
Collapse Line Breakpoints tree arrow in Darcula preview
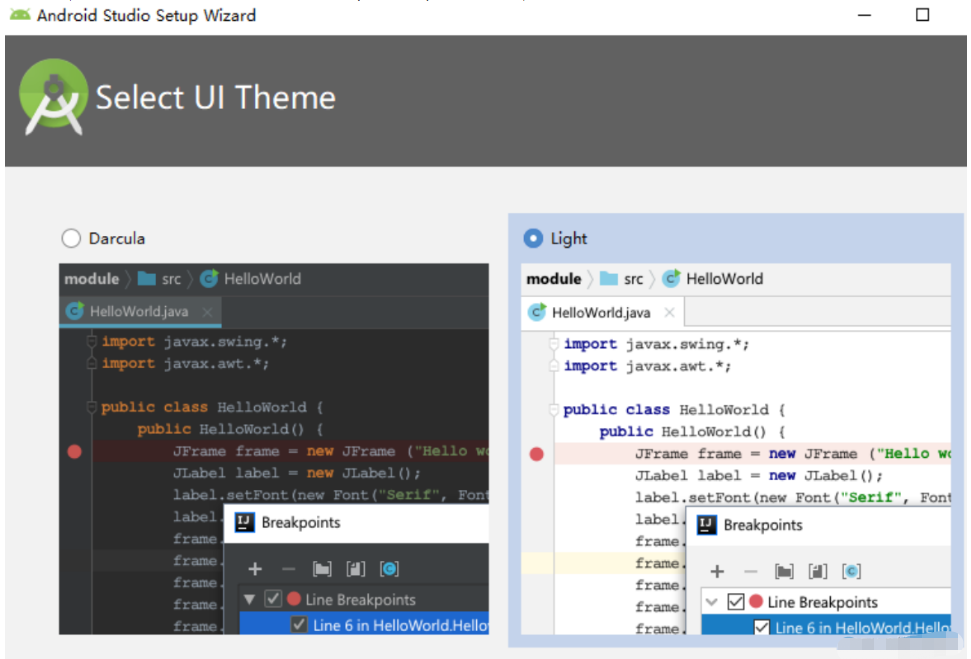click(249, 599)
